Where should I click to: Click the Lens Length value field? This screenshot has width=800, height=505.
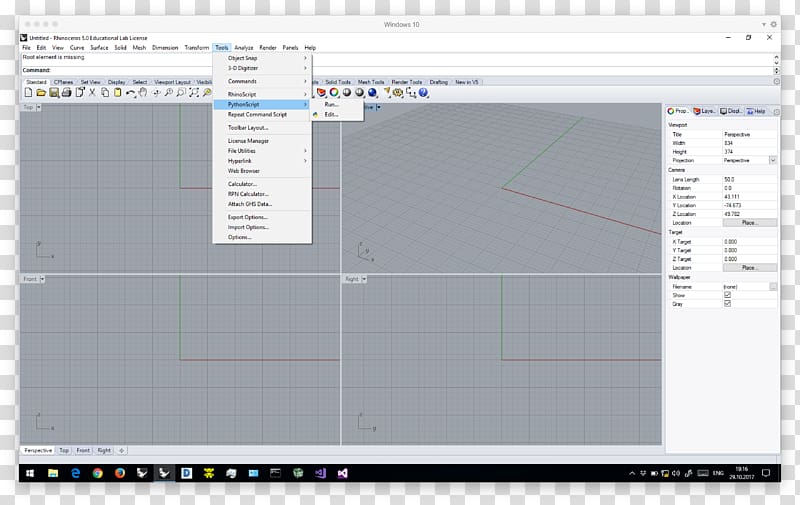pos(749,180)
